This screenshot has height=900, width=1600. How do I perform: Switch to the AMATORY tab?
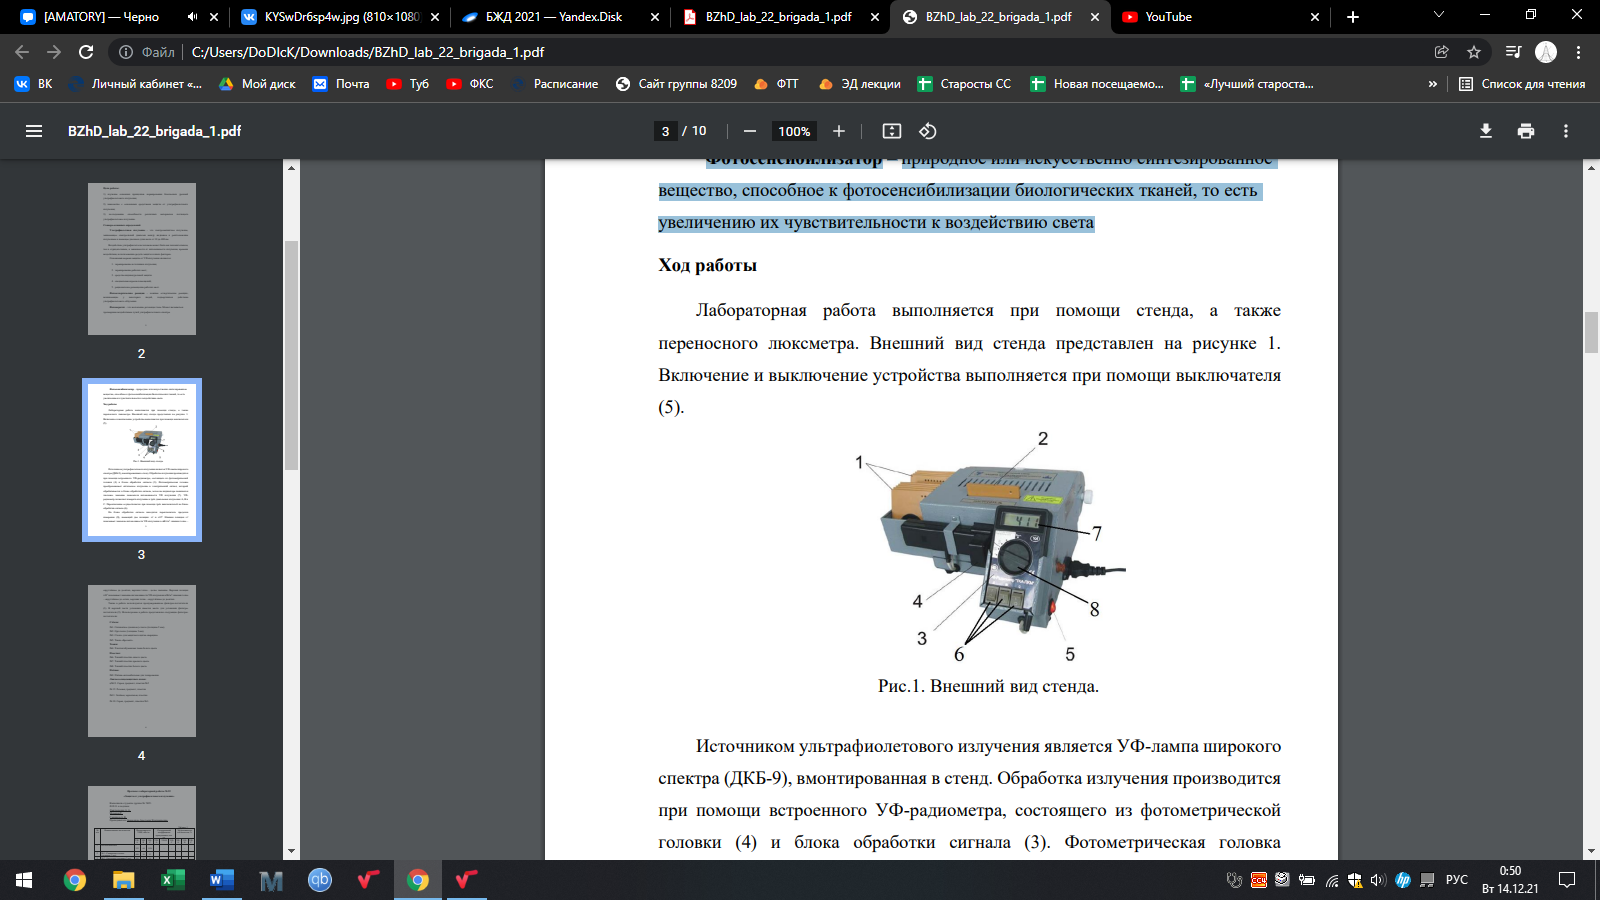119,17
